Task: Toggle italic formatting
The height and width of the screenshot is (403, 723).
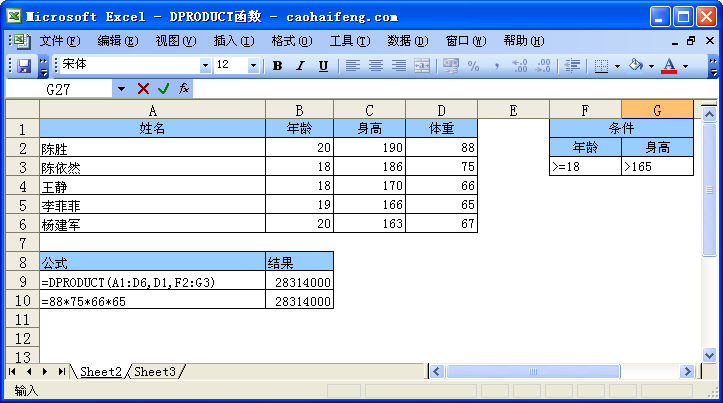Action: [300, 66]
